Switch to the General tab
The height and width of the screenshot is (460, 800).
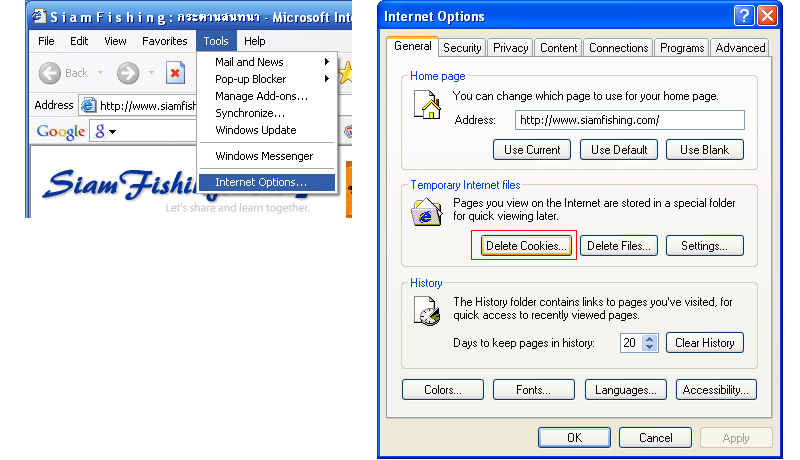tap(412, 46)
